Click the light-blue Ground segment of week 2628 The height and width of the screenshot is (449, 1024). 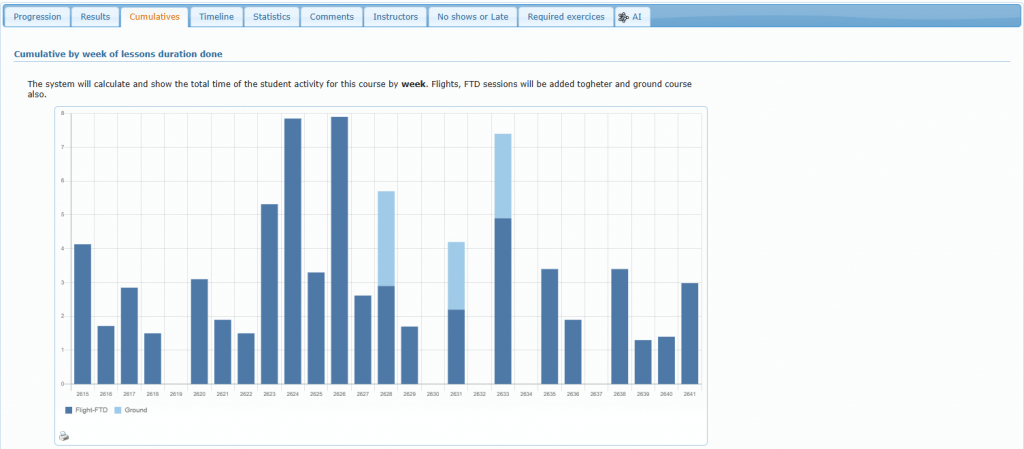point(386,238)
